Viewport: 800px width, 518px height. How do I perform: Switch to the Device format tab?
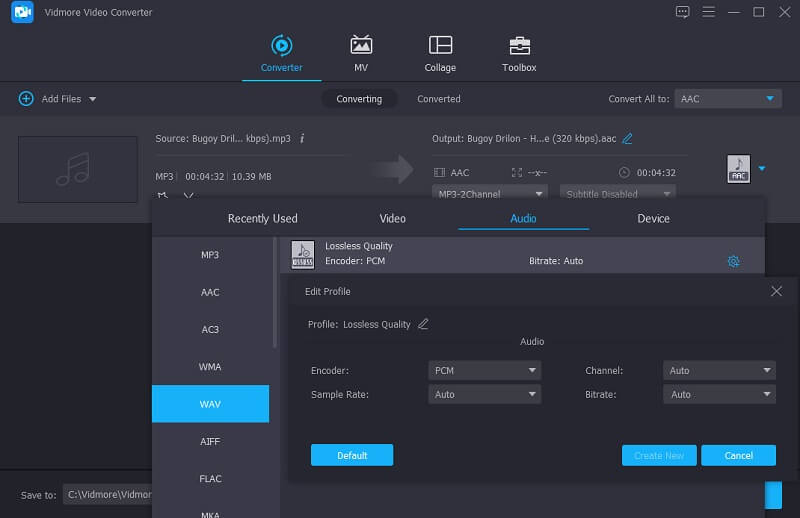653,218
